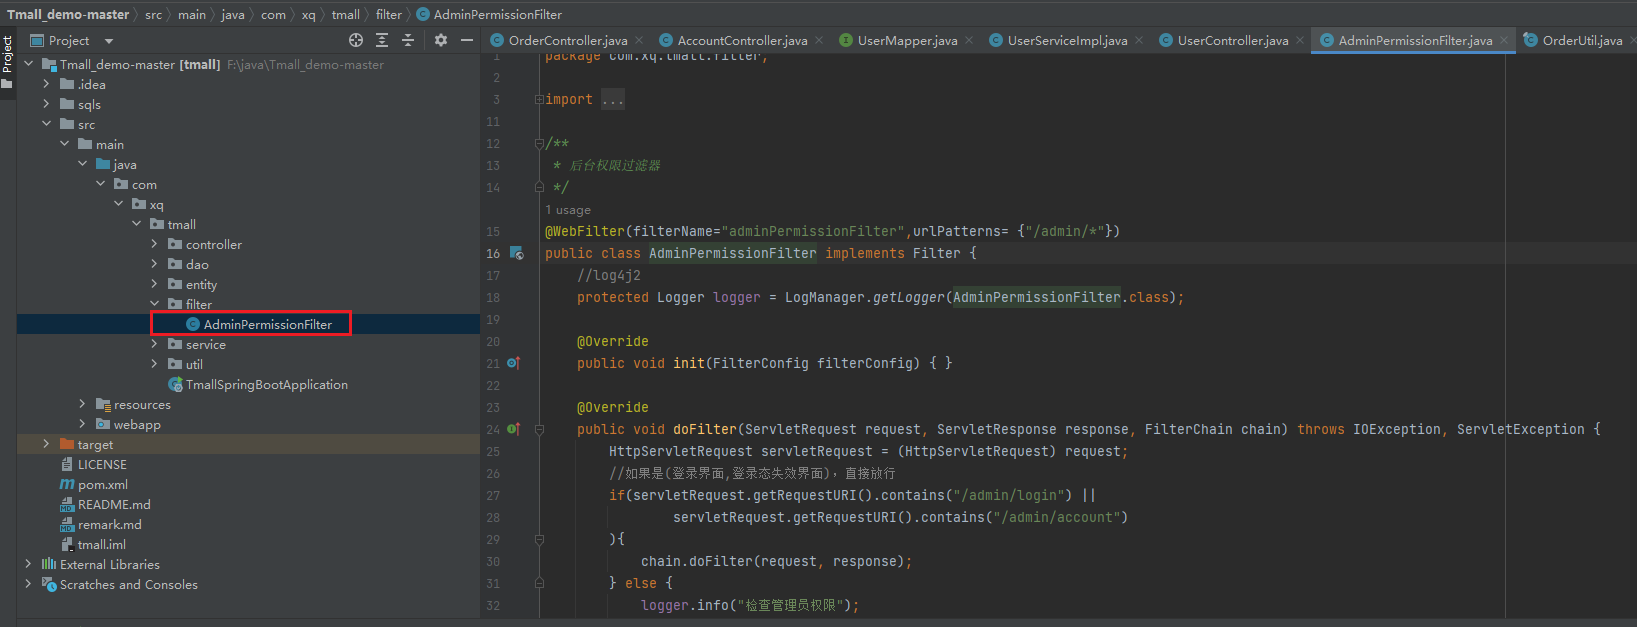Click the Collapse All icon in Project panel
The height and width of the screenshot is (627, 1637).
pyautogui.click(x=408, y=40)
